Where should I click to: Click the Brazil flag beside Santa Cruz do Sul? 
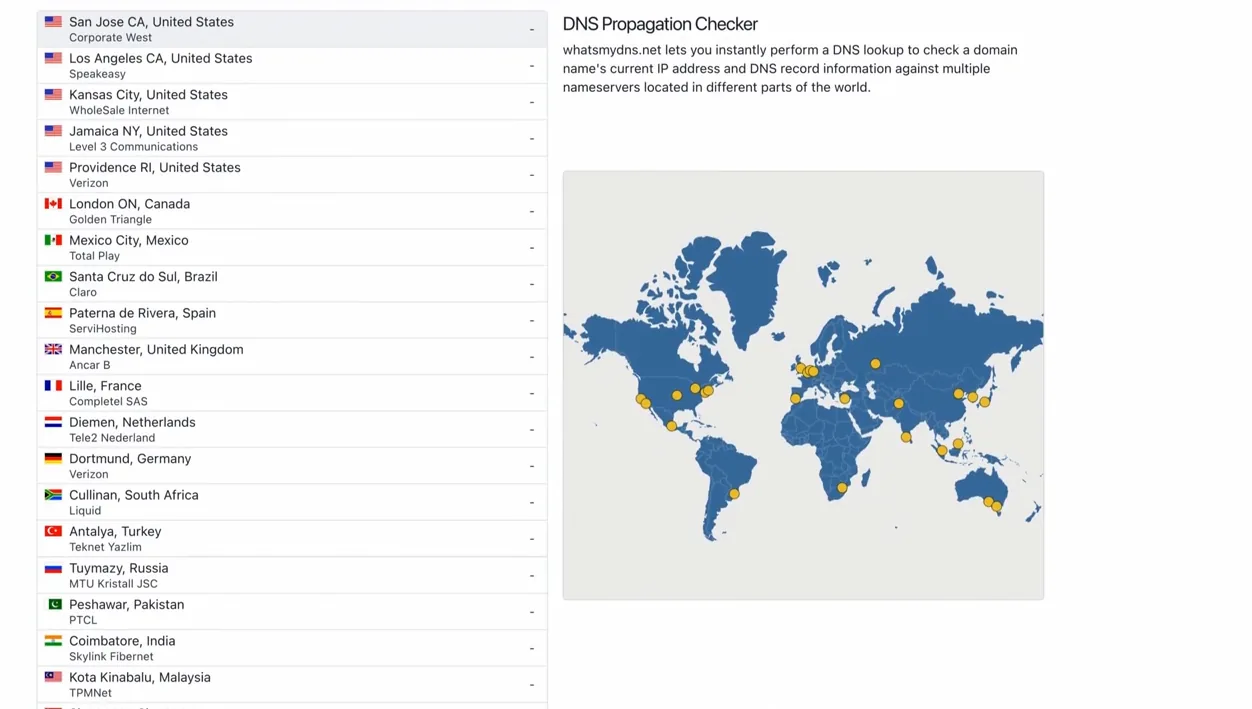[x=53, y=276]
